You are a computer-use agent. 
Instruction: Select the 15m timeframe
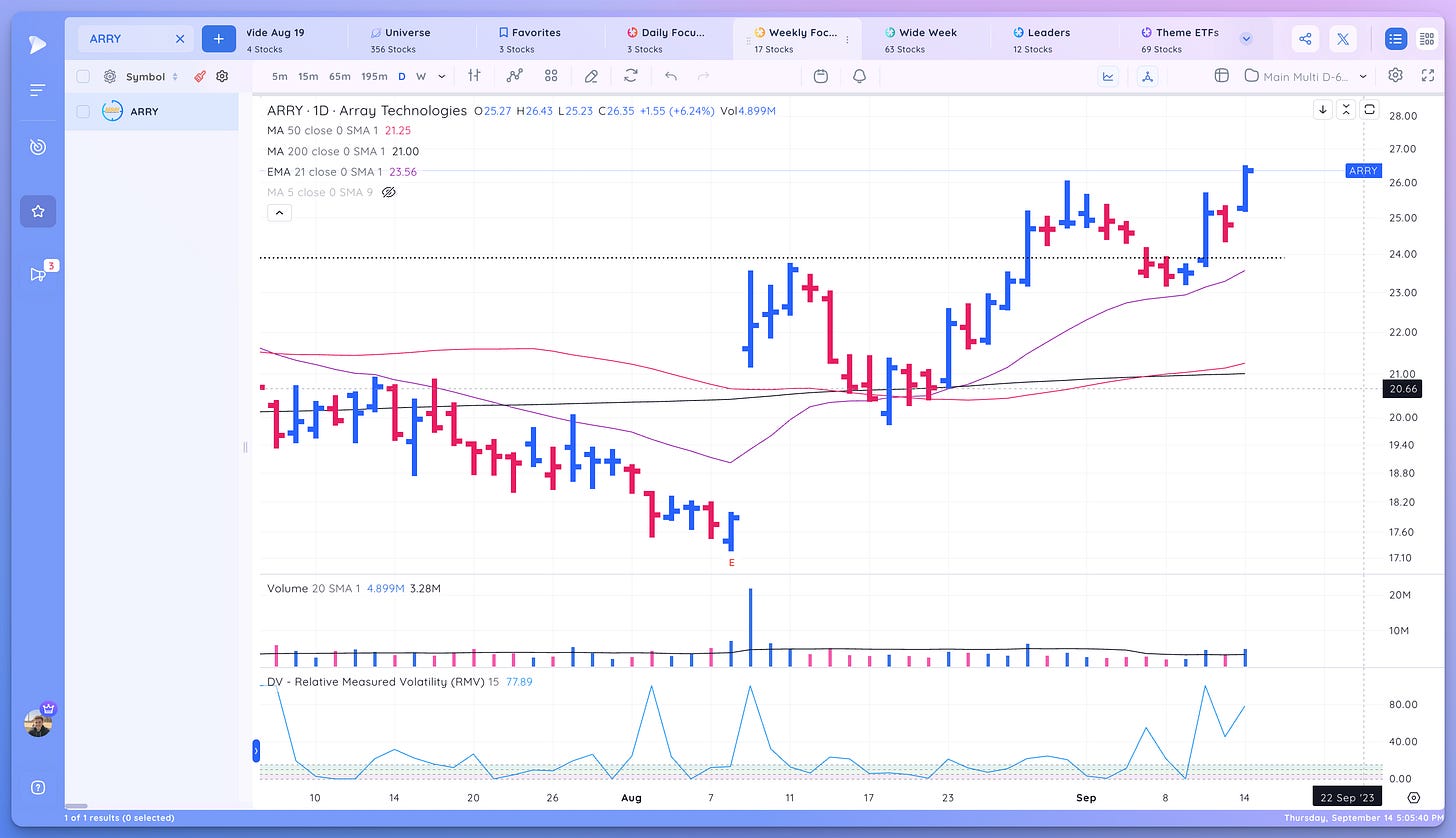[308, 76]
